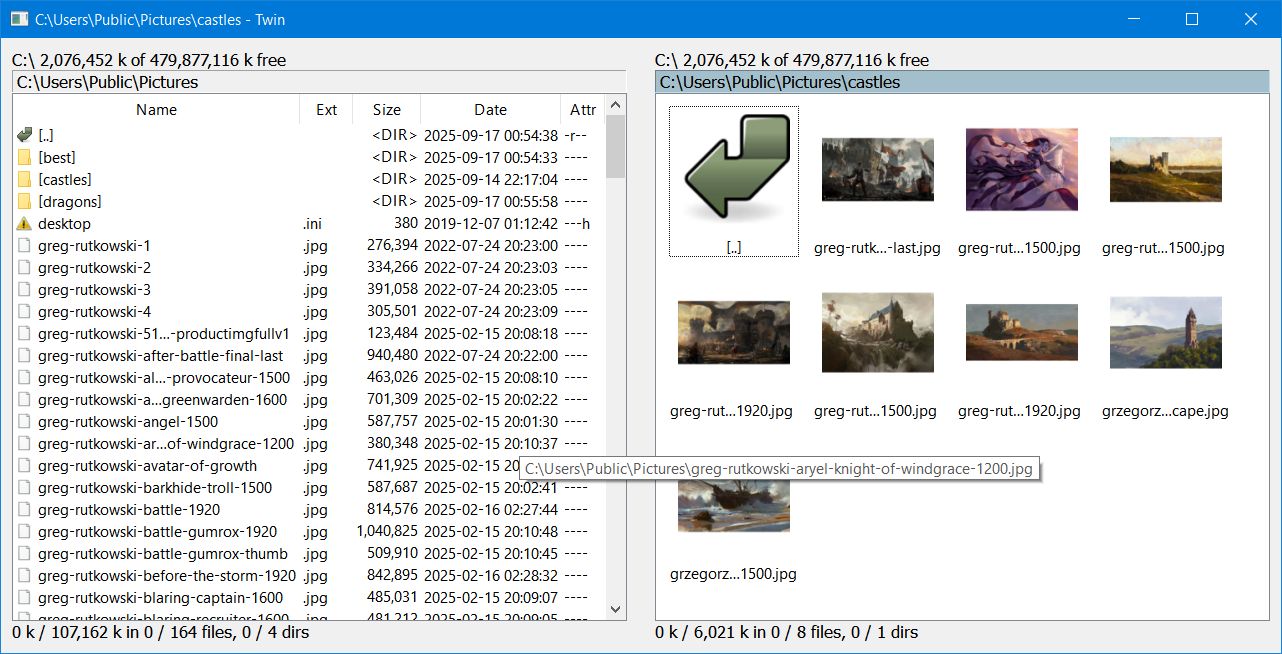This screenshot has height=654, width=1282.
Task: Click left status bar showing 164 files
Action: [160, 632]
